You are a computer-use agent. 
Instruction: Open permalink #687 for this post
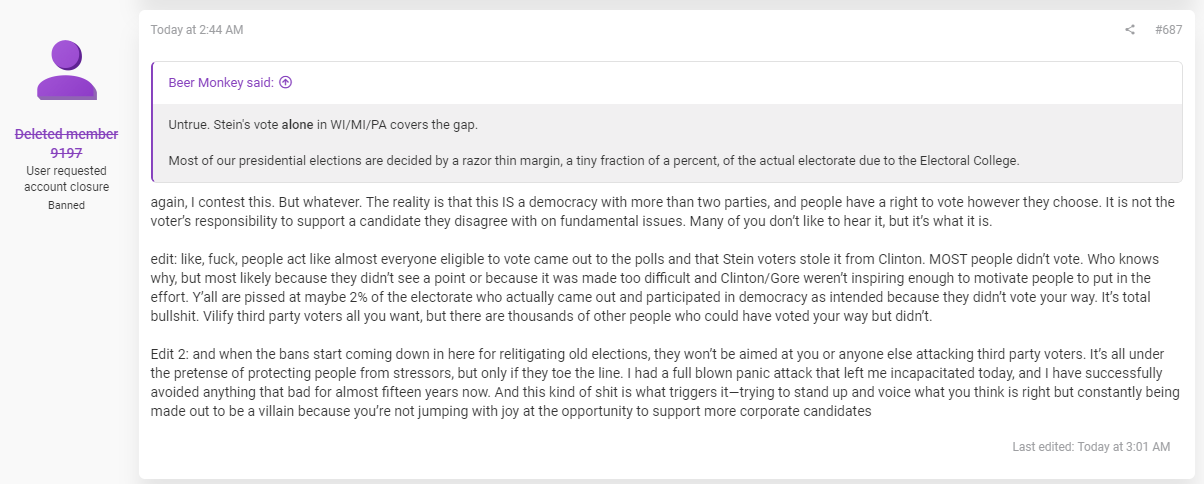pos(1168,30)
